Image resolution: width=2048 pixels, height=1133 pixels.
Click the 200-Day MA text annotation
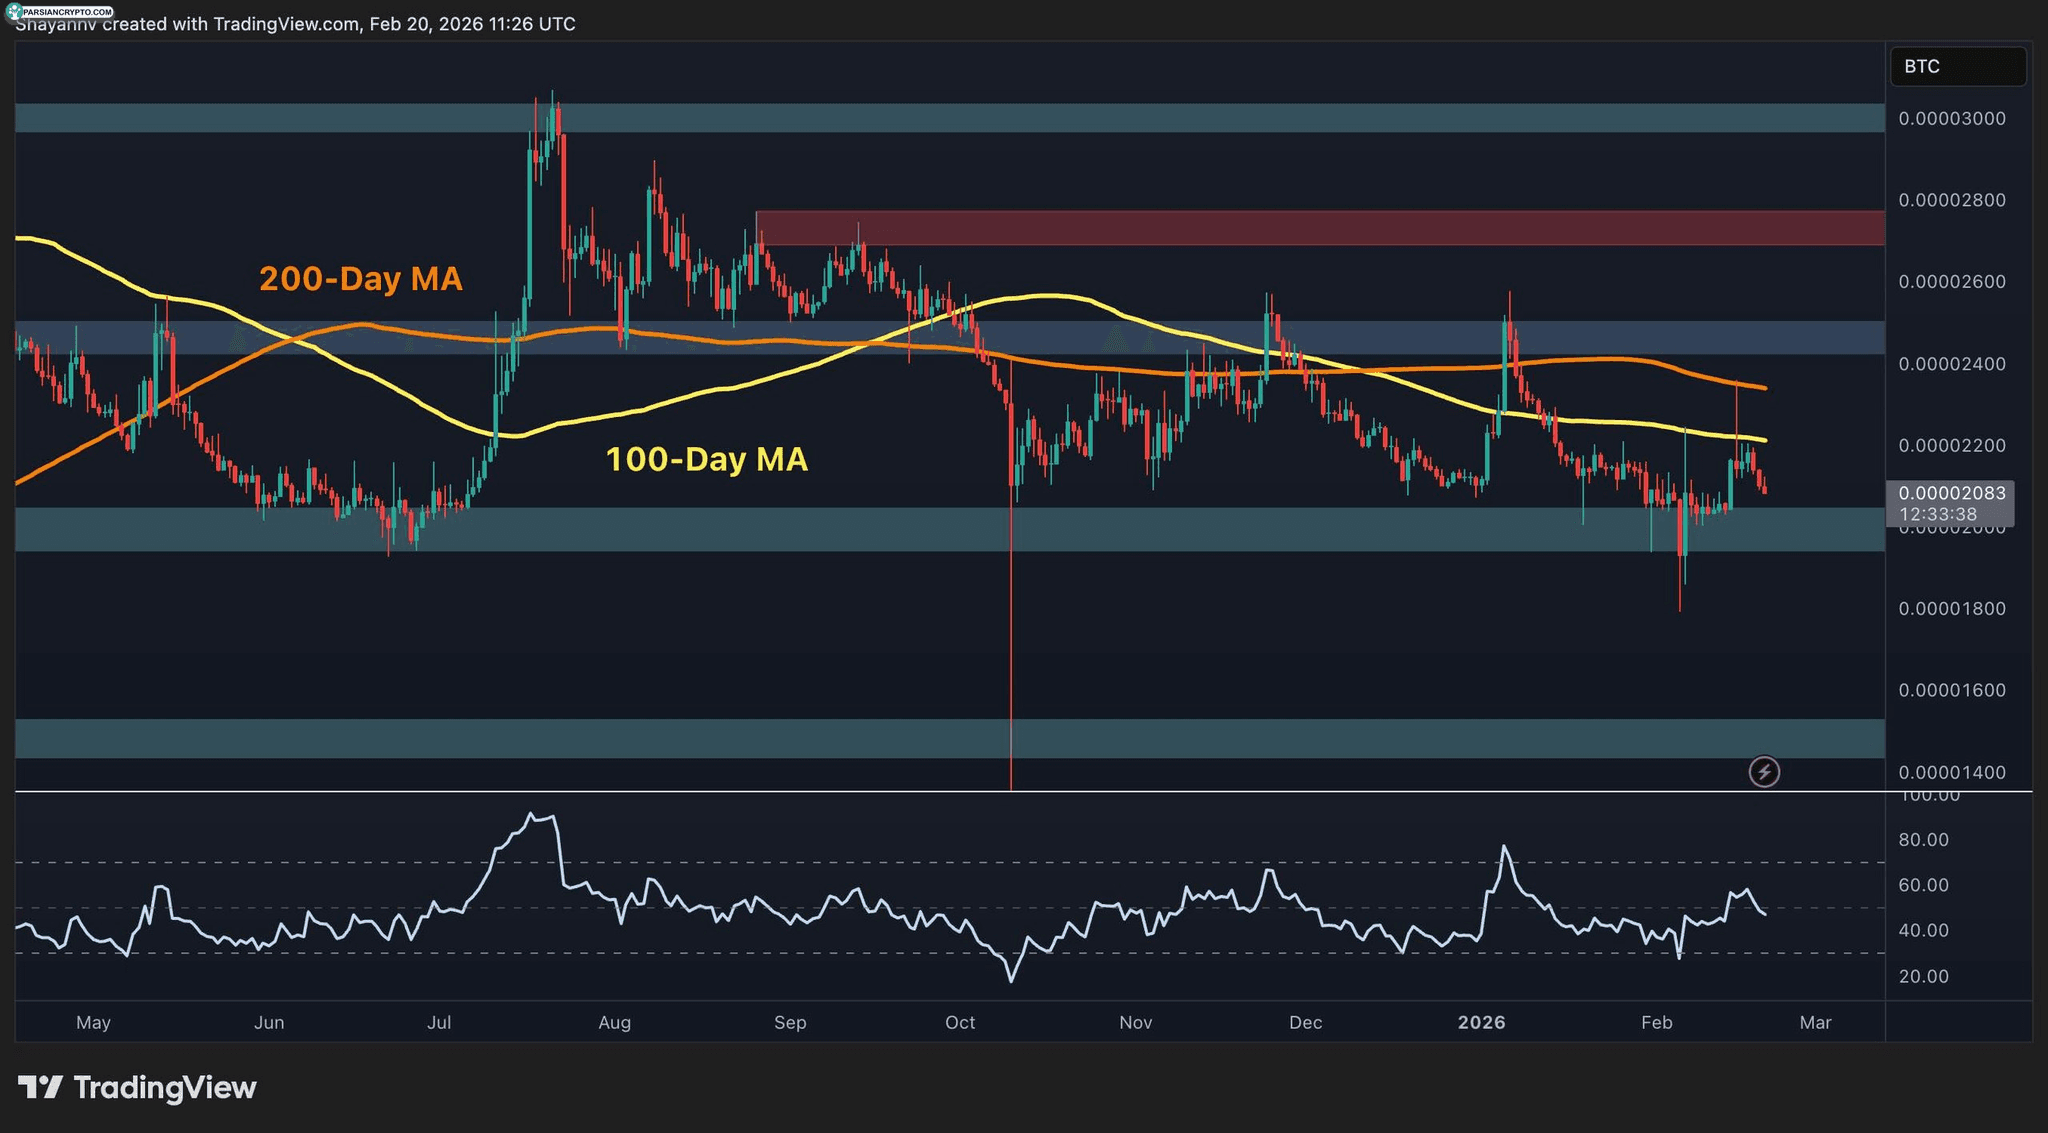point(361,279)
